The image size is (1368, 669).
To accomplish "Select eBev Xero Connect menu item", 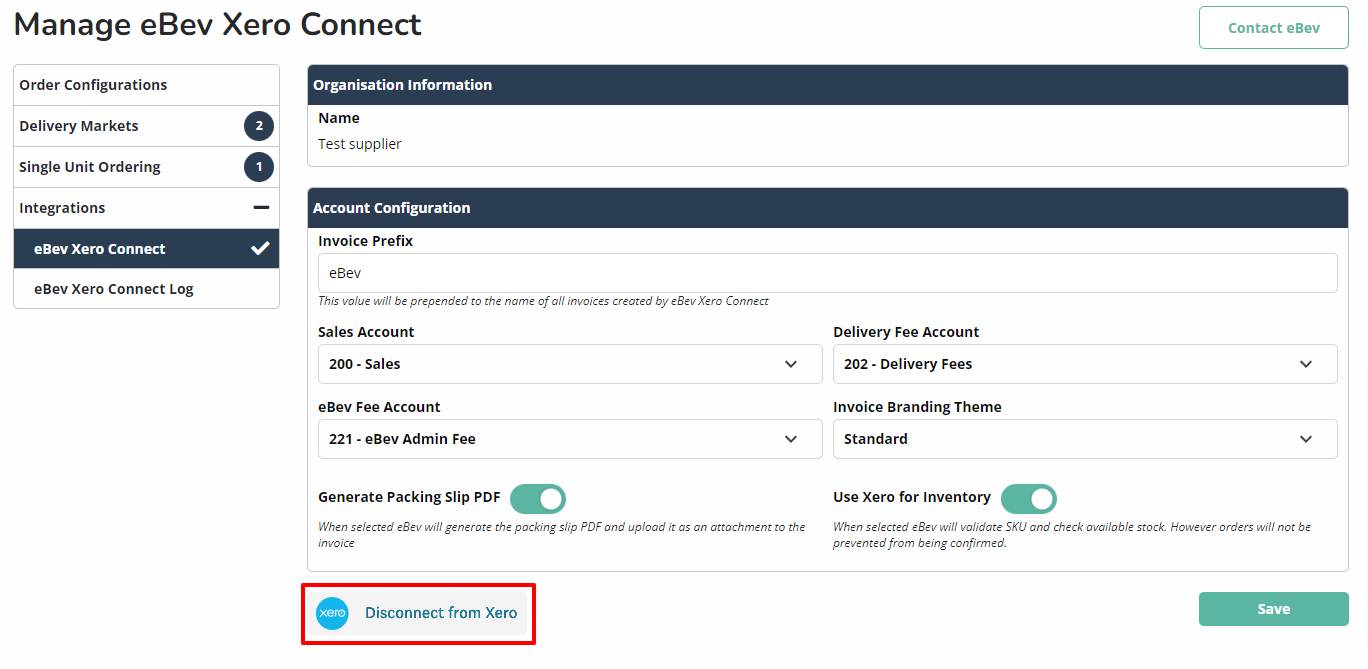I will (146, 249).
